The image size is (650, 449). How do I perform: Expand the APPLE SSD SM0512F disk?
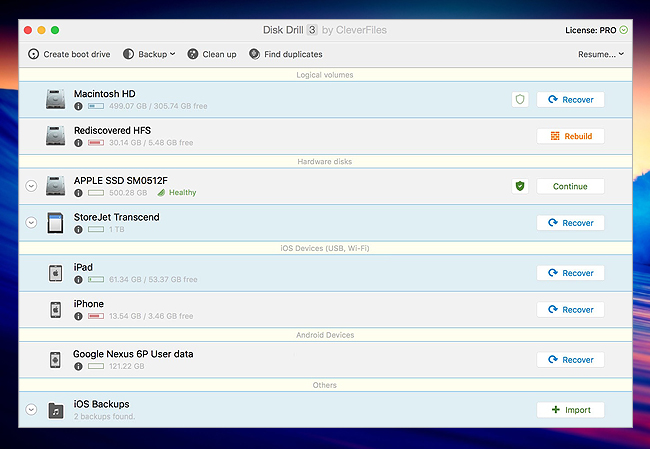click(31, 186)
